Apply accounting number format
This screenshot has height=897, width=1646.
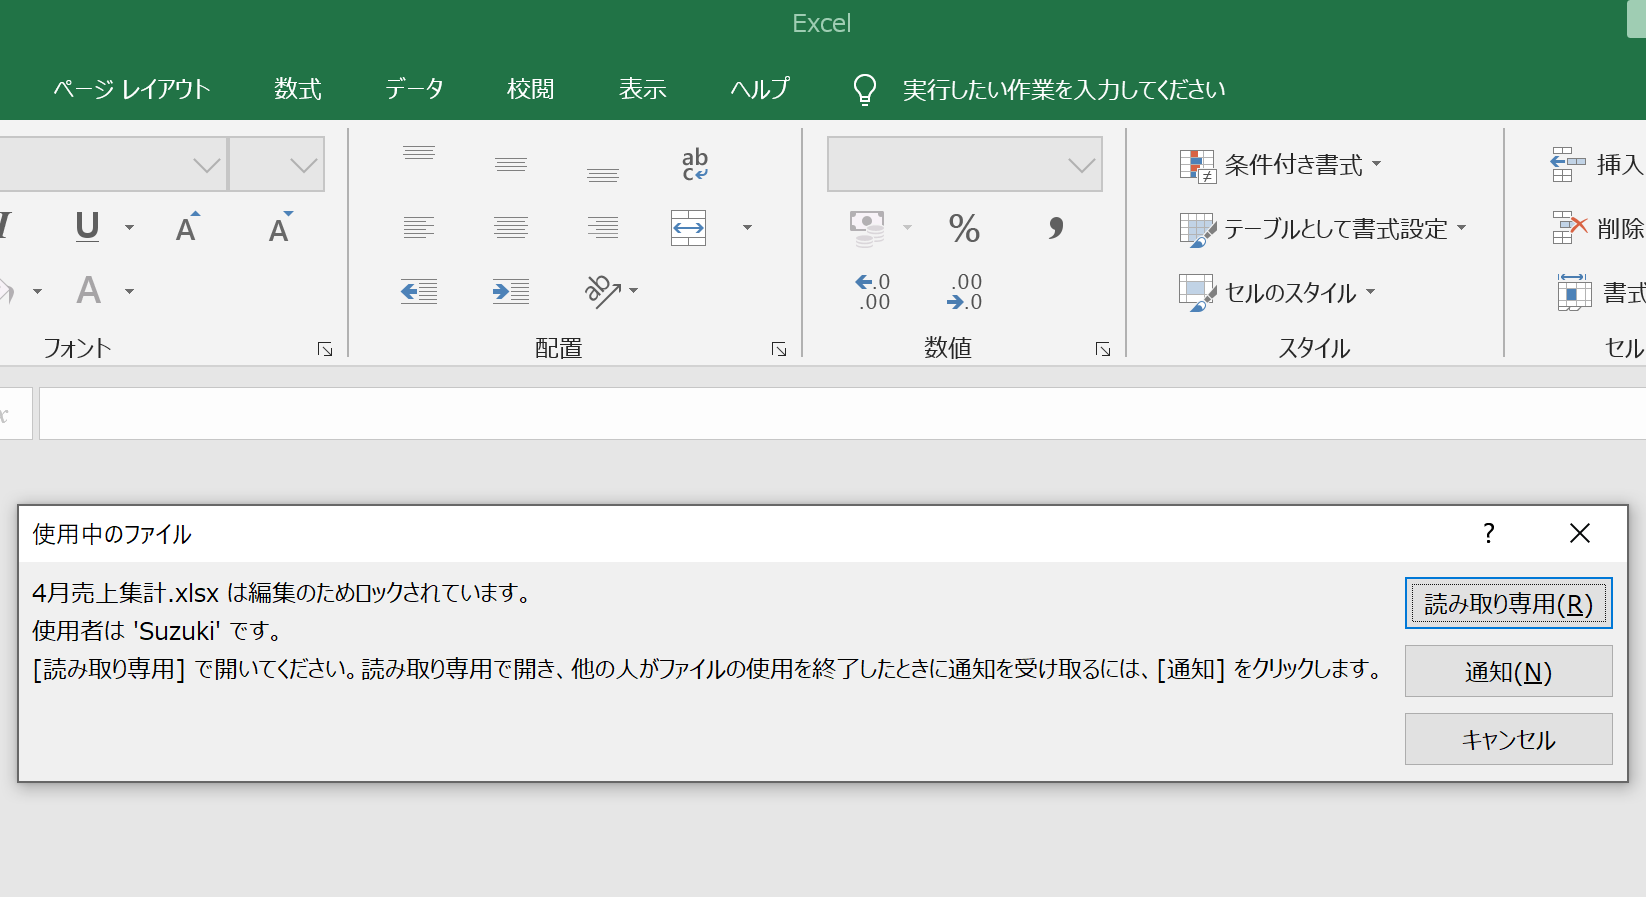pos(867,228)
